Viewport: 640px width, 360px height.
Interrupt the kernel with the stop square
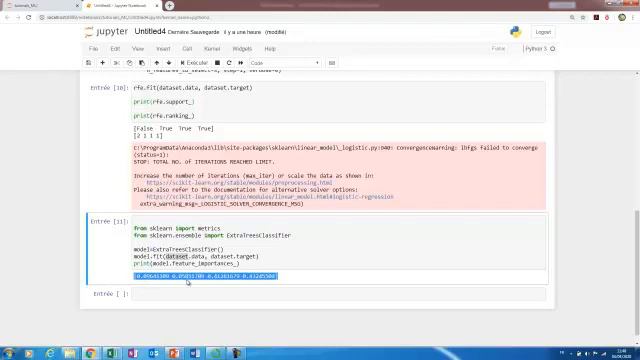(x=218, y=63)
